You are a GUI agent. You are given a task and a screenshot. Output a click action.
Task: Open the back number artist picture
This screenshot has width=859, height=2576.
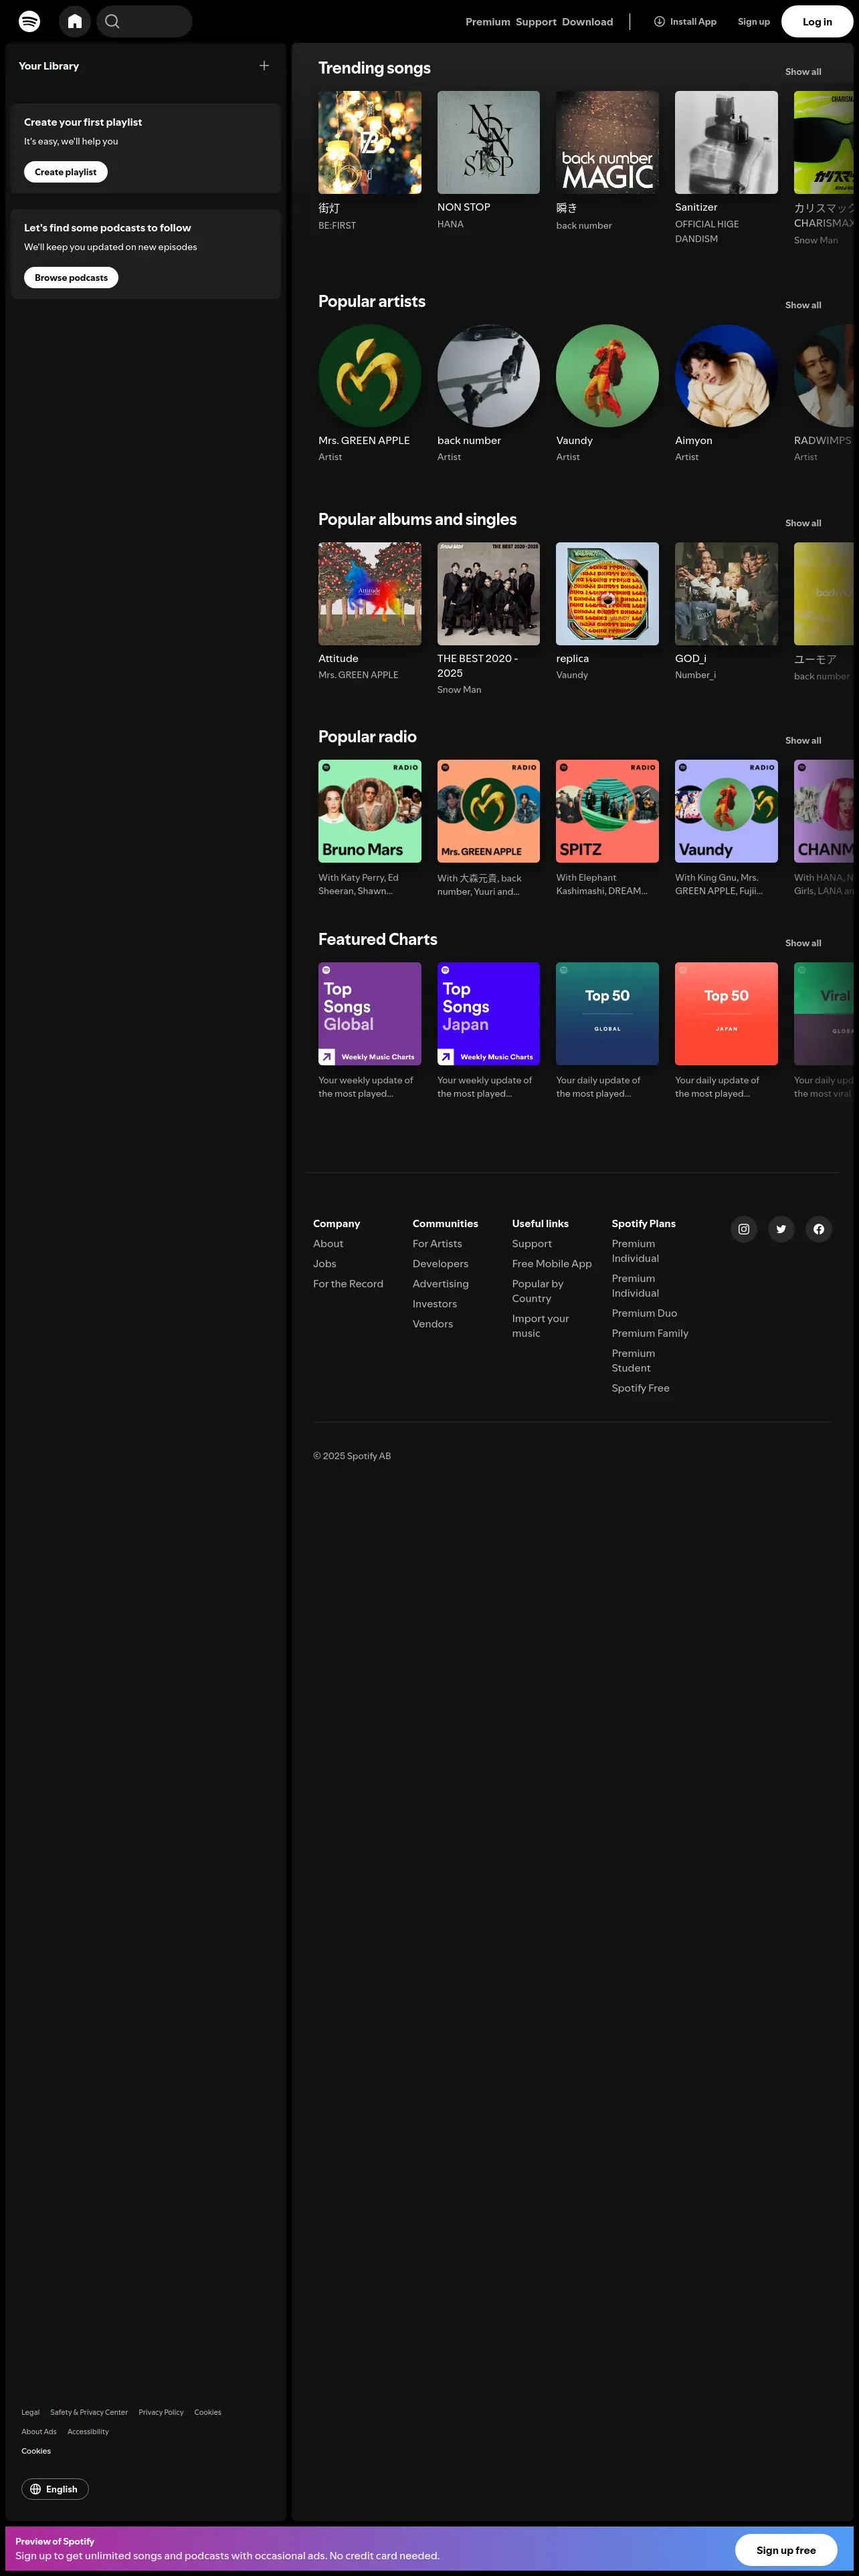pos(489,376)
